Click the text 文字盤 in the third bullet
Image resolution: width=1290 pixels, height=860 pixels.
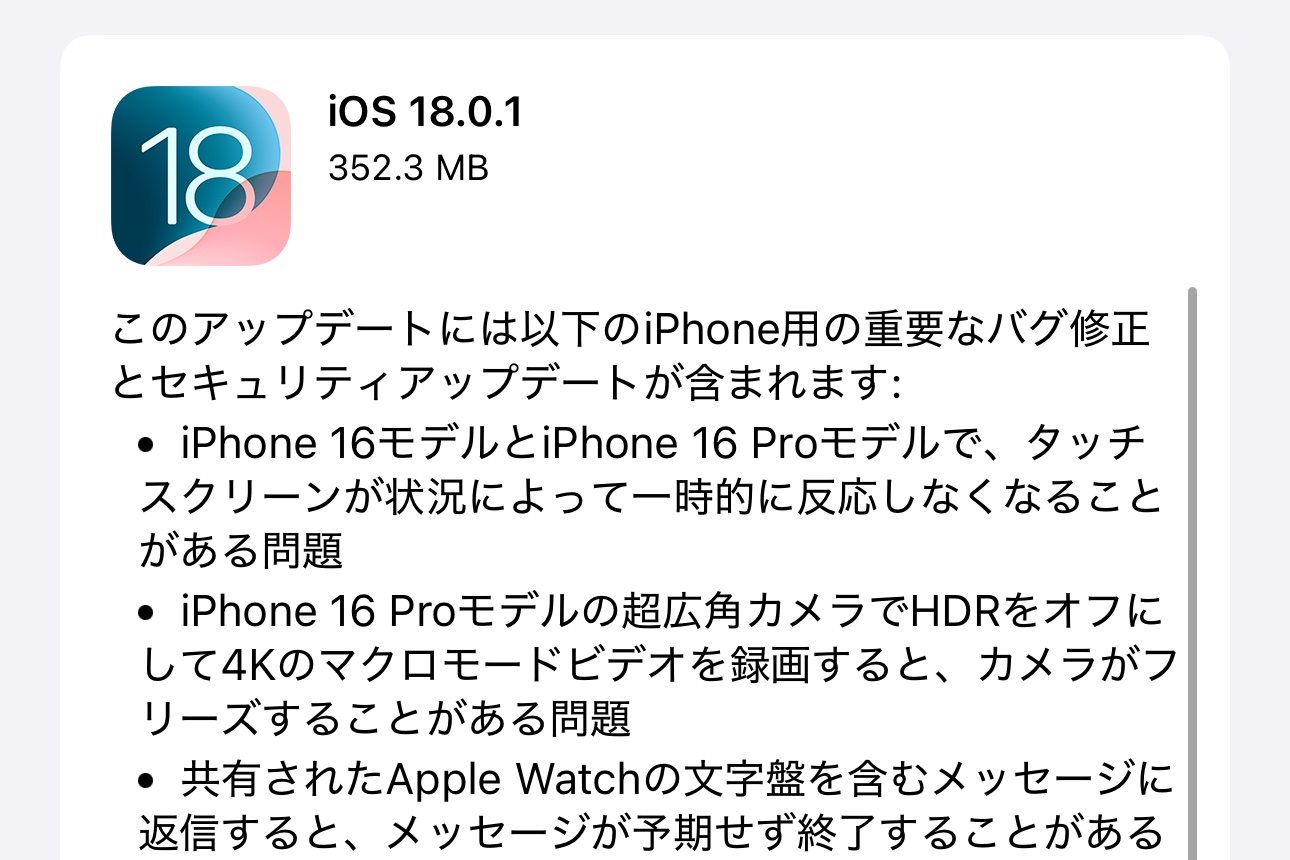click(716, 775)
